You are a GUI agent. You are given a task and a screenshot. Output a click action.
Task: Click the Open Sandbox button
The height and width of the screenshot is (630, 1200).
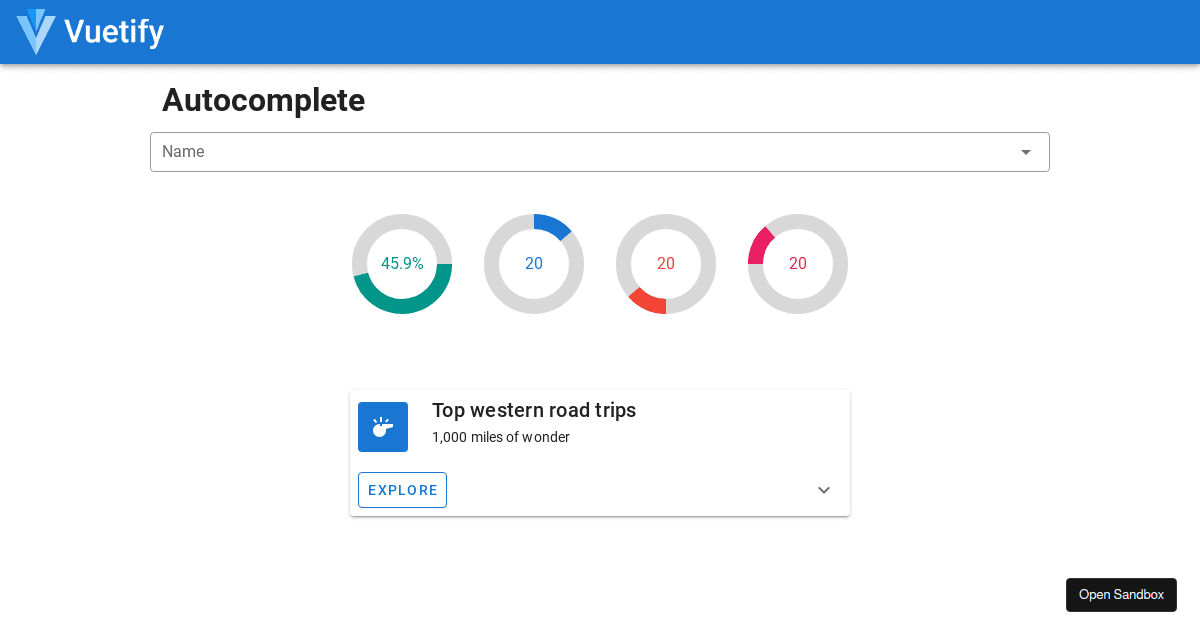pos(1121,595)
